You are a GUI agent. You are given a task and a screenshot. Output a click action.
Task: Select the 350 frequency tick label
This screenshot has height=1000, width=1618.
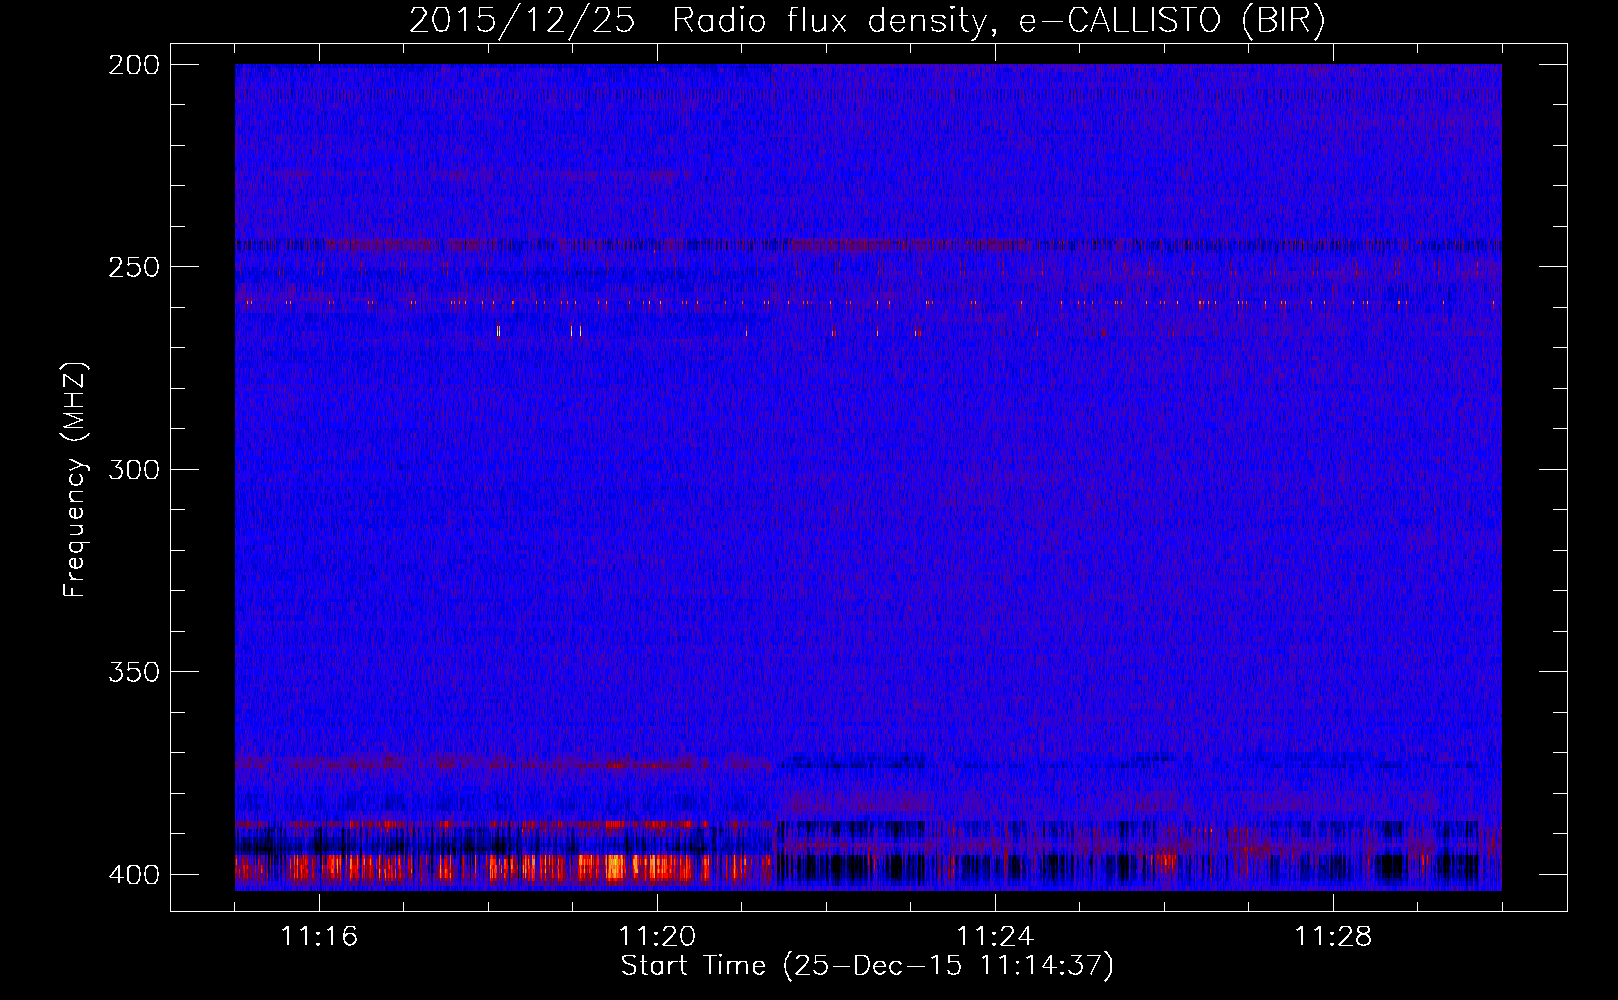[134, 671]
